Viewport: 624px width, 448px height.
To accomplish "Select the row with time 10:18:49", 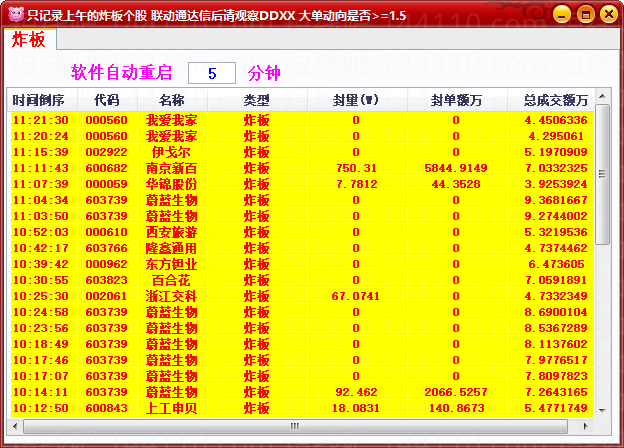I will pyautogui.click(x=301, y=344).
